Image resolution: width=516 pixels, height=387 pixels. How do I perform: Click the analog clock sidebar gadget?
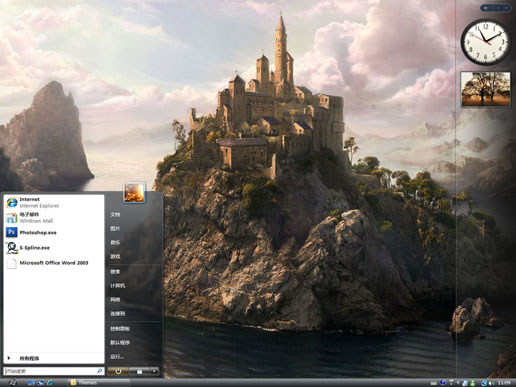click(485, 42)
